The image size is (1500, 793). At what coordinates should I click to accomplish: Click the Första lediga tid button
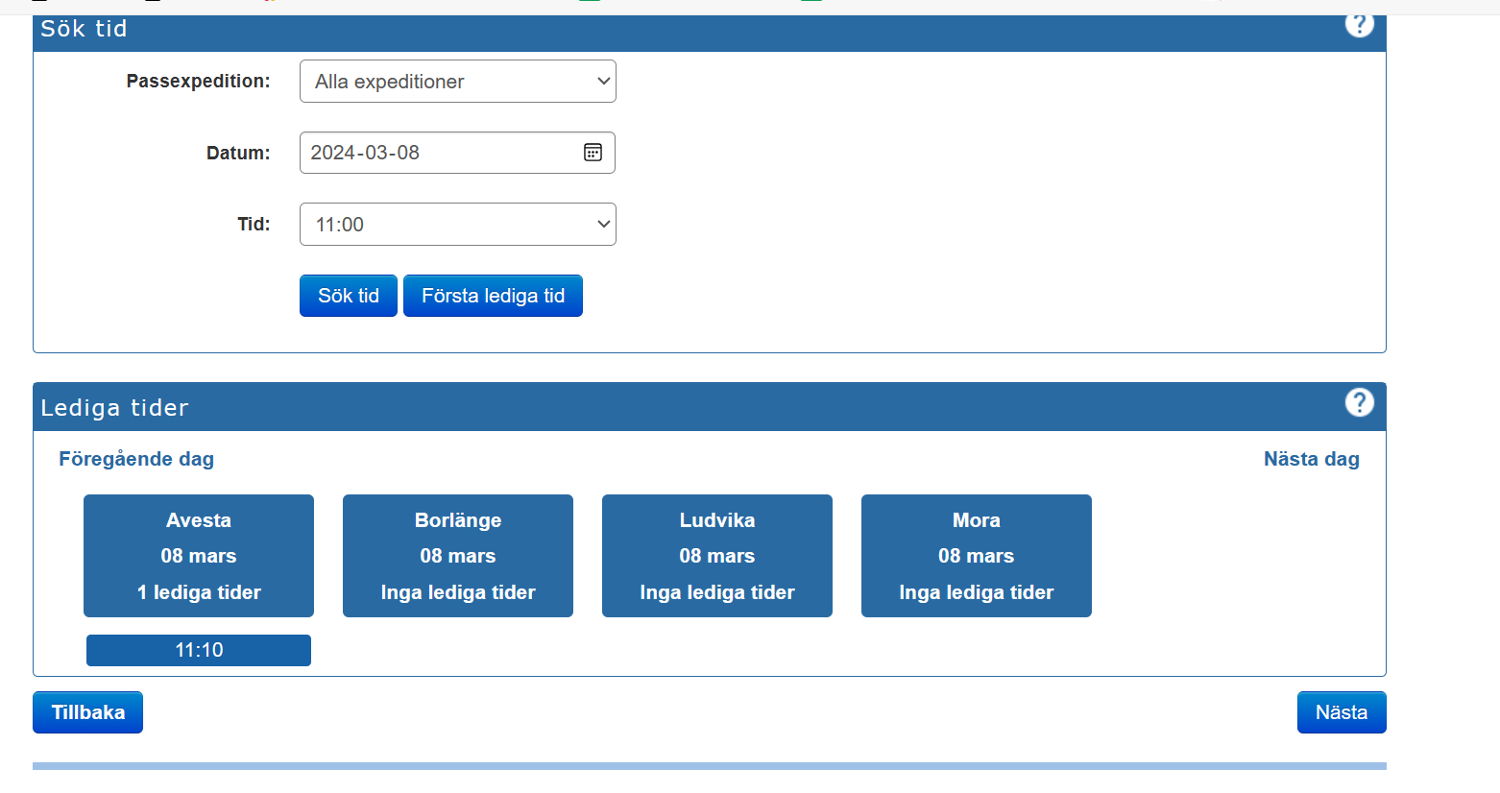point(492,296)
